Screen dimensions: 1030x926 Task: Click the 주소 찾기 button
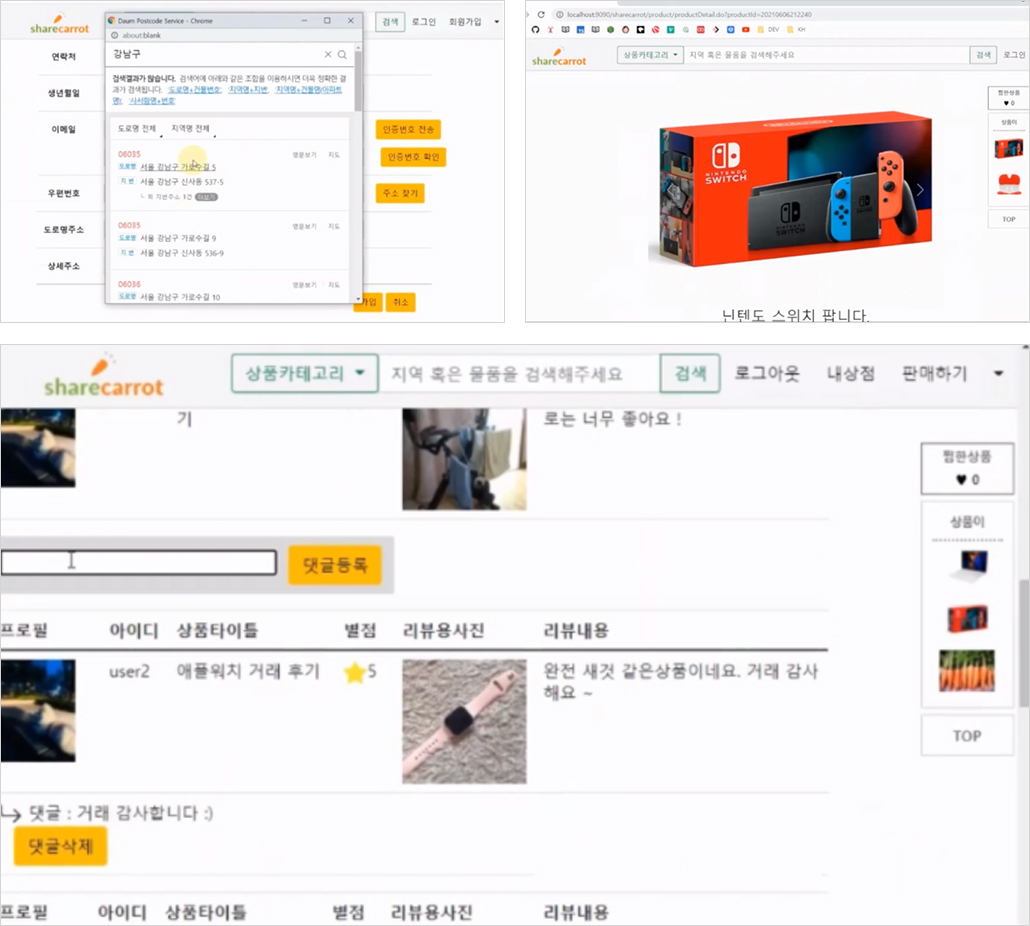pyautogui.click(x=400, y=193)
